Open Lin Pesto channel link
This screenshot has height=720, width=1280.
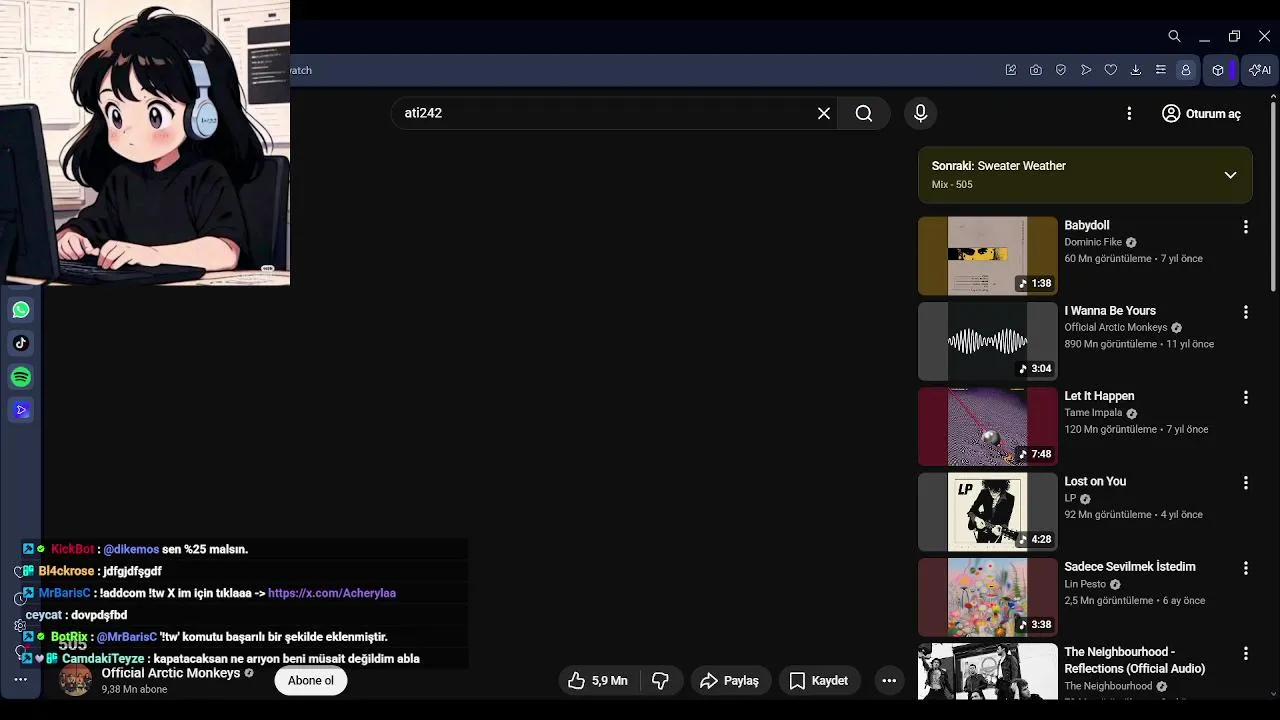[1085, 584]
